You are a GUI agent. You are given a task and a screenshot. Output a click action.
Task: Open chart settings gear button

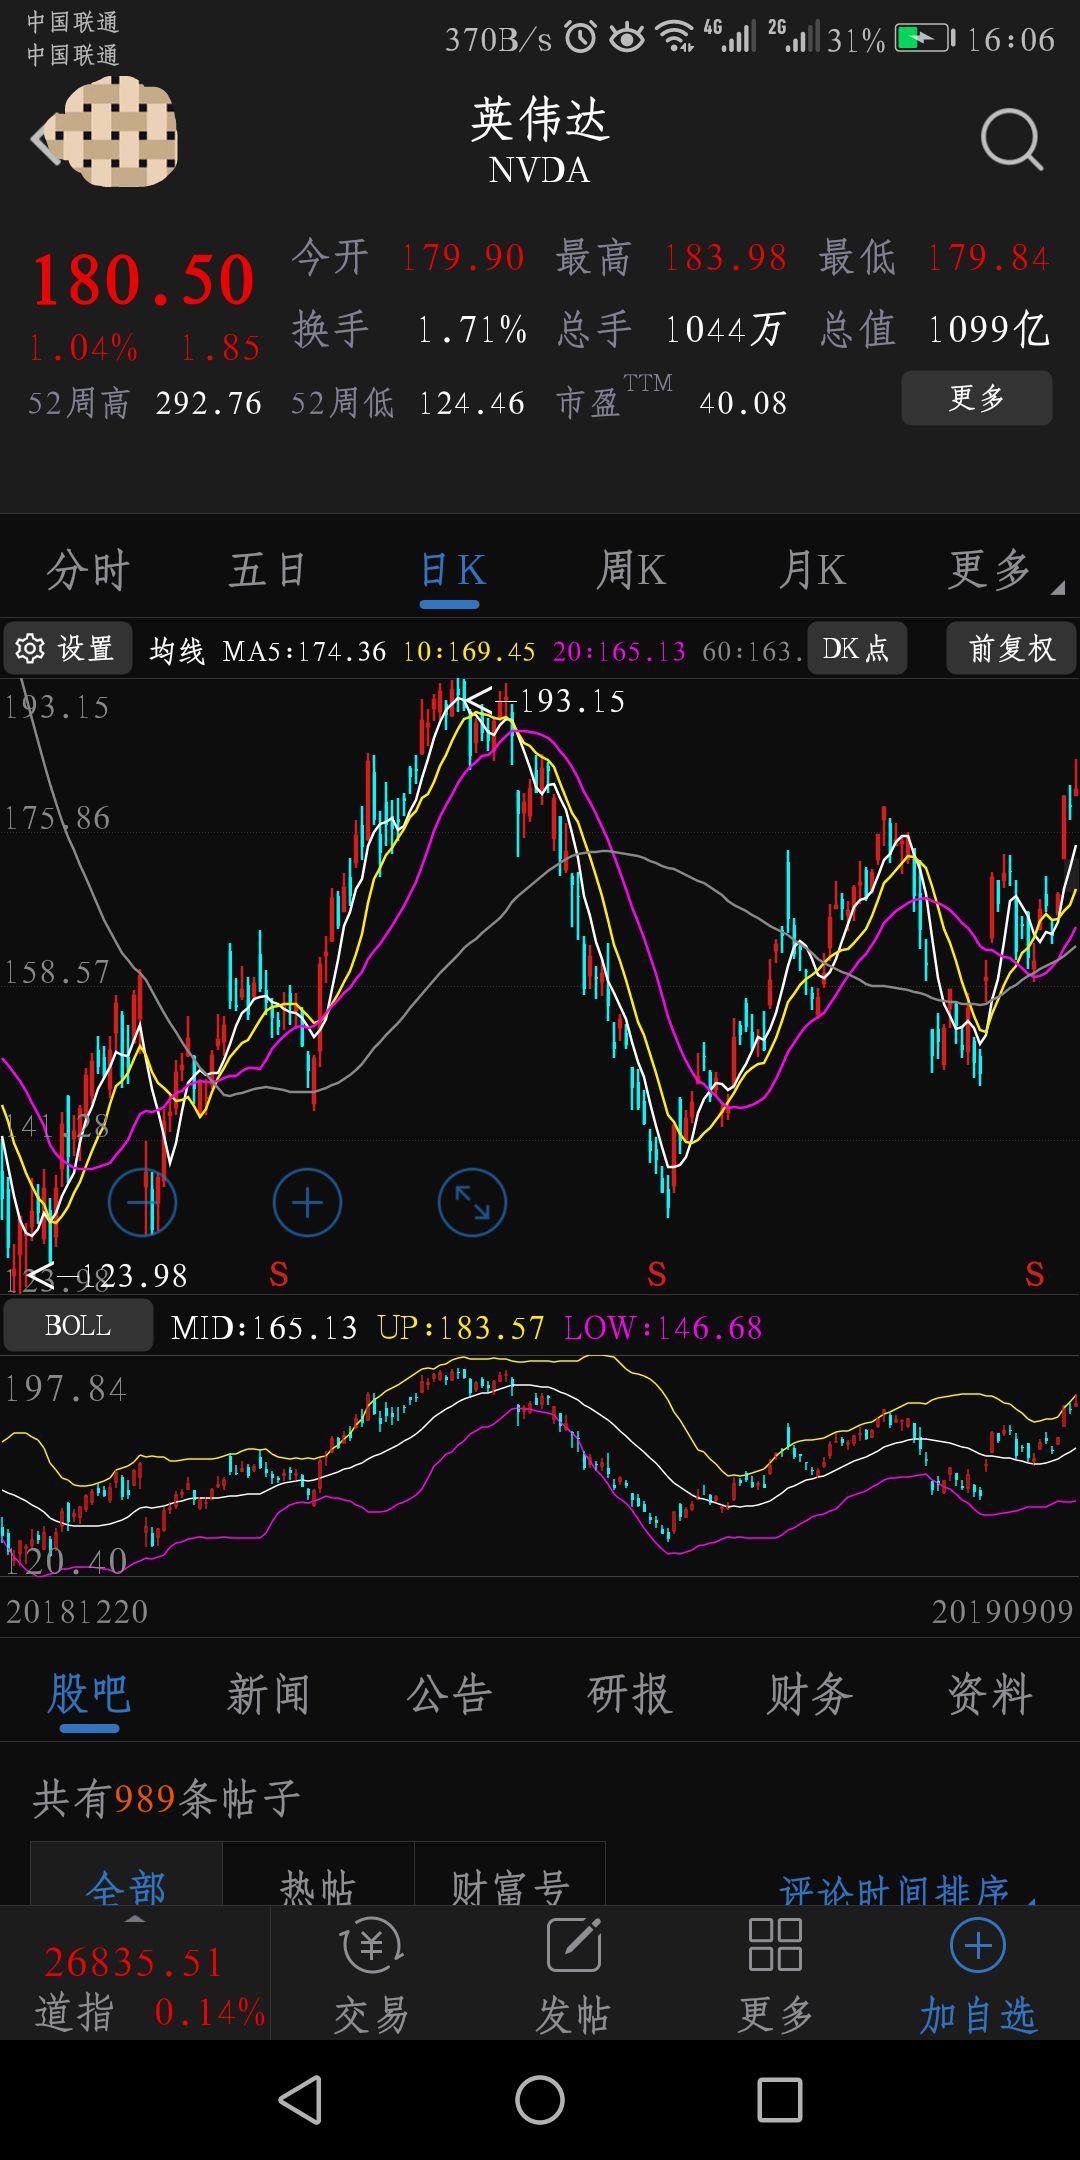(68, 649)
